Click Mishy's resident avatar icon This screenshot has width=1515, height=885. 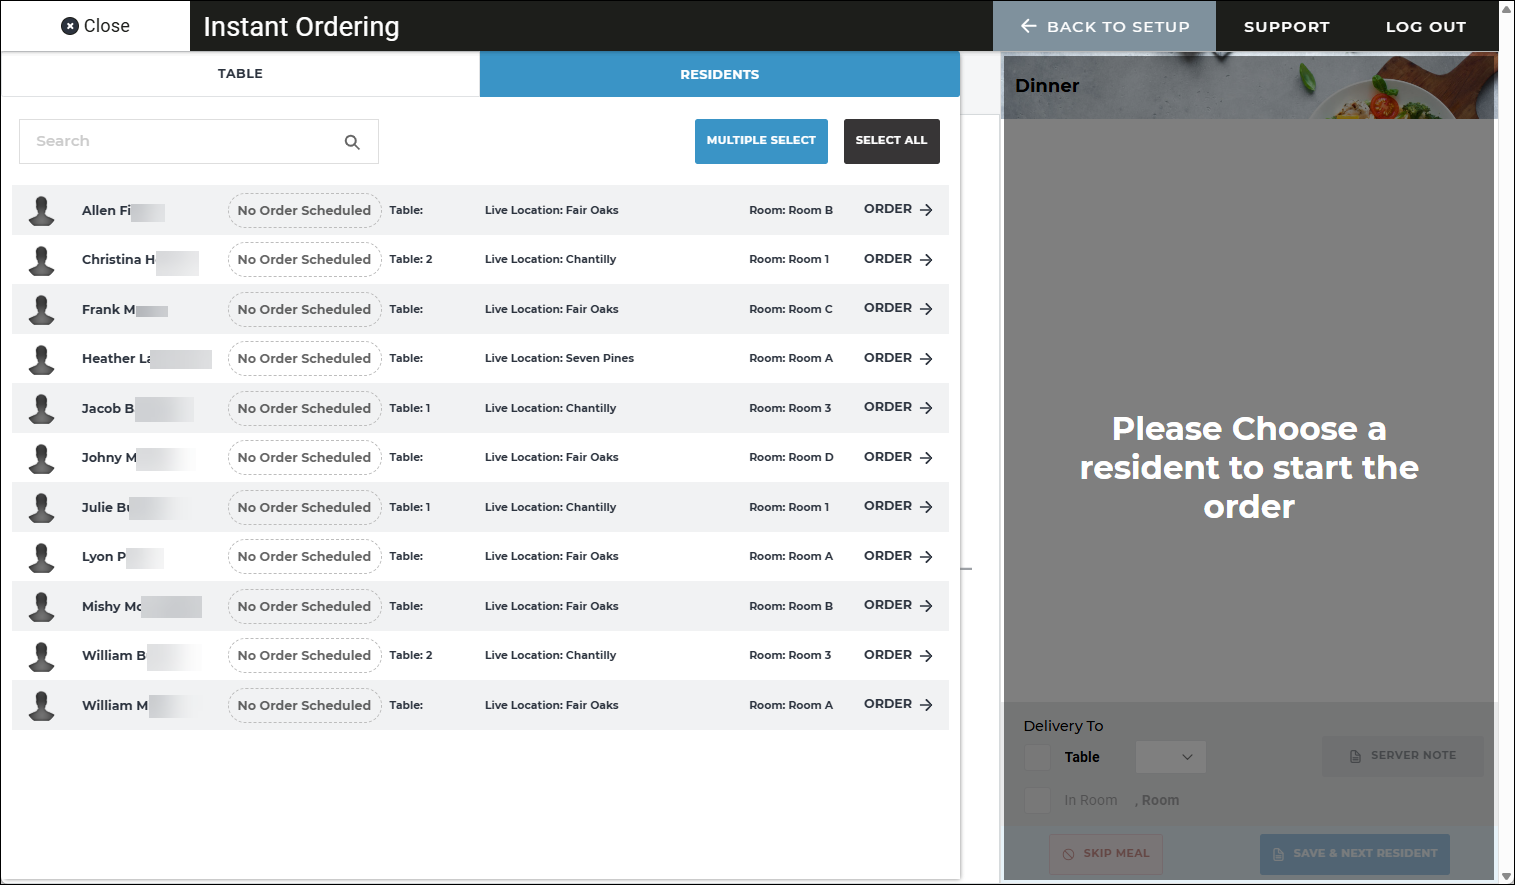42,606
